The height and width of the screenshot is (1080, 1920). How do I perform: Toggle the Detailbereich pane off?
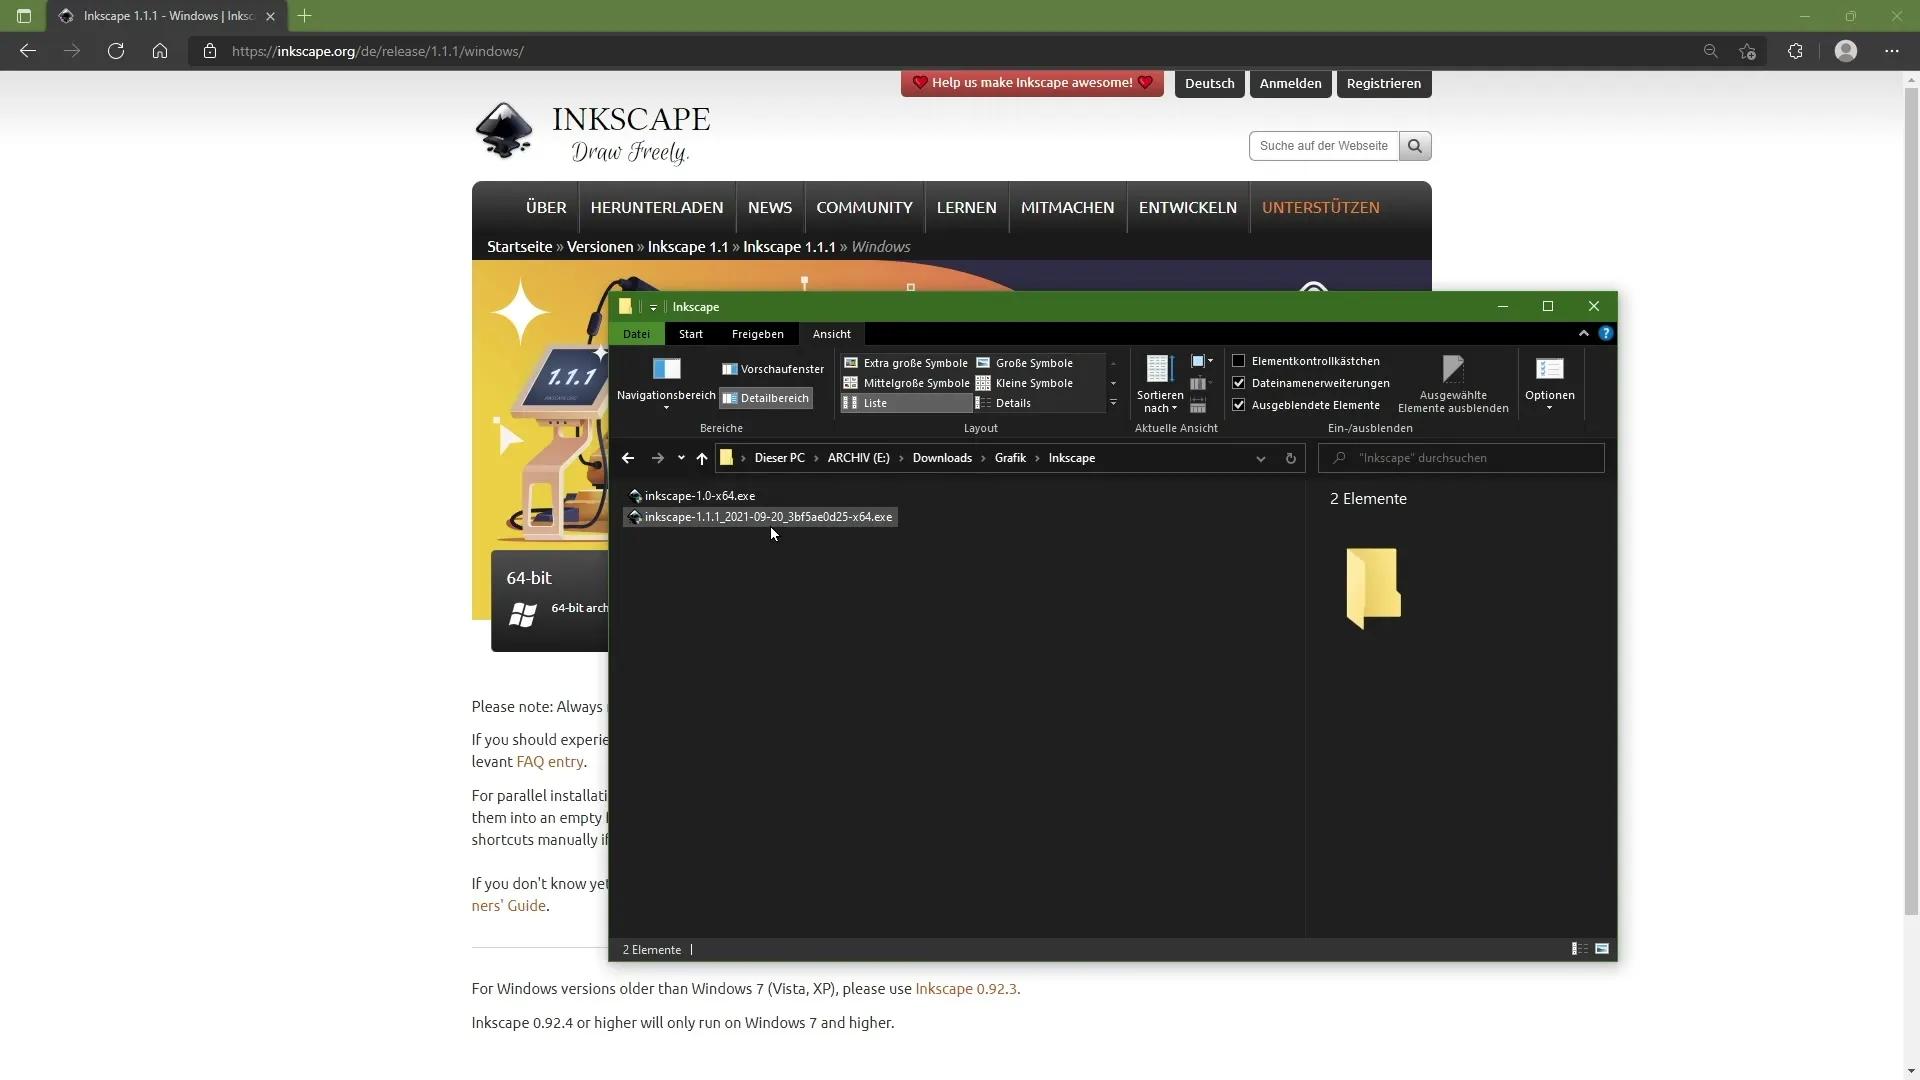766,398
